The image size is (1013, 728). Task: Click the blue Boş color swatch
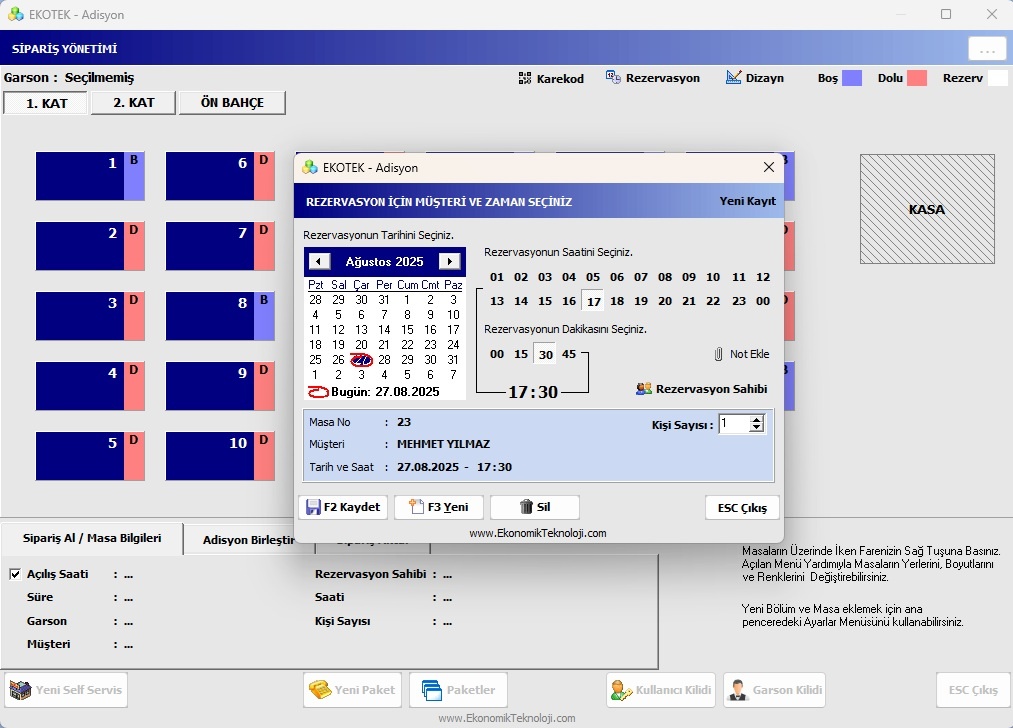[851, 78]
